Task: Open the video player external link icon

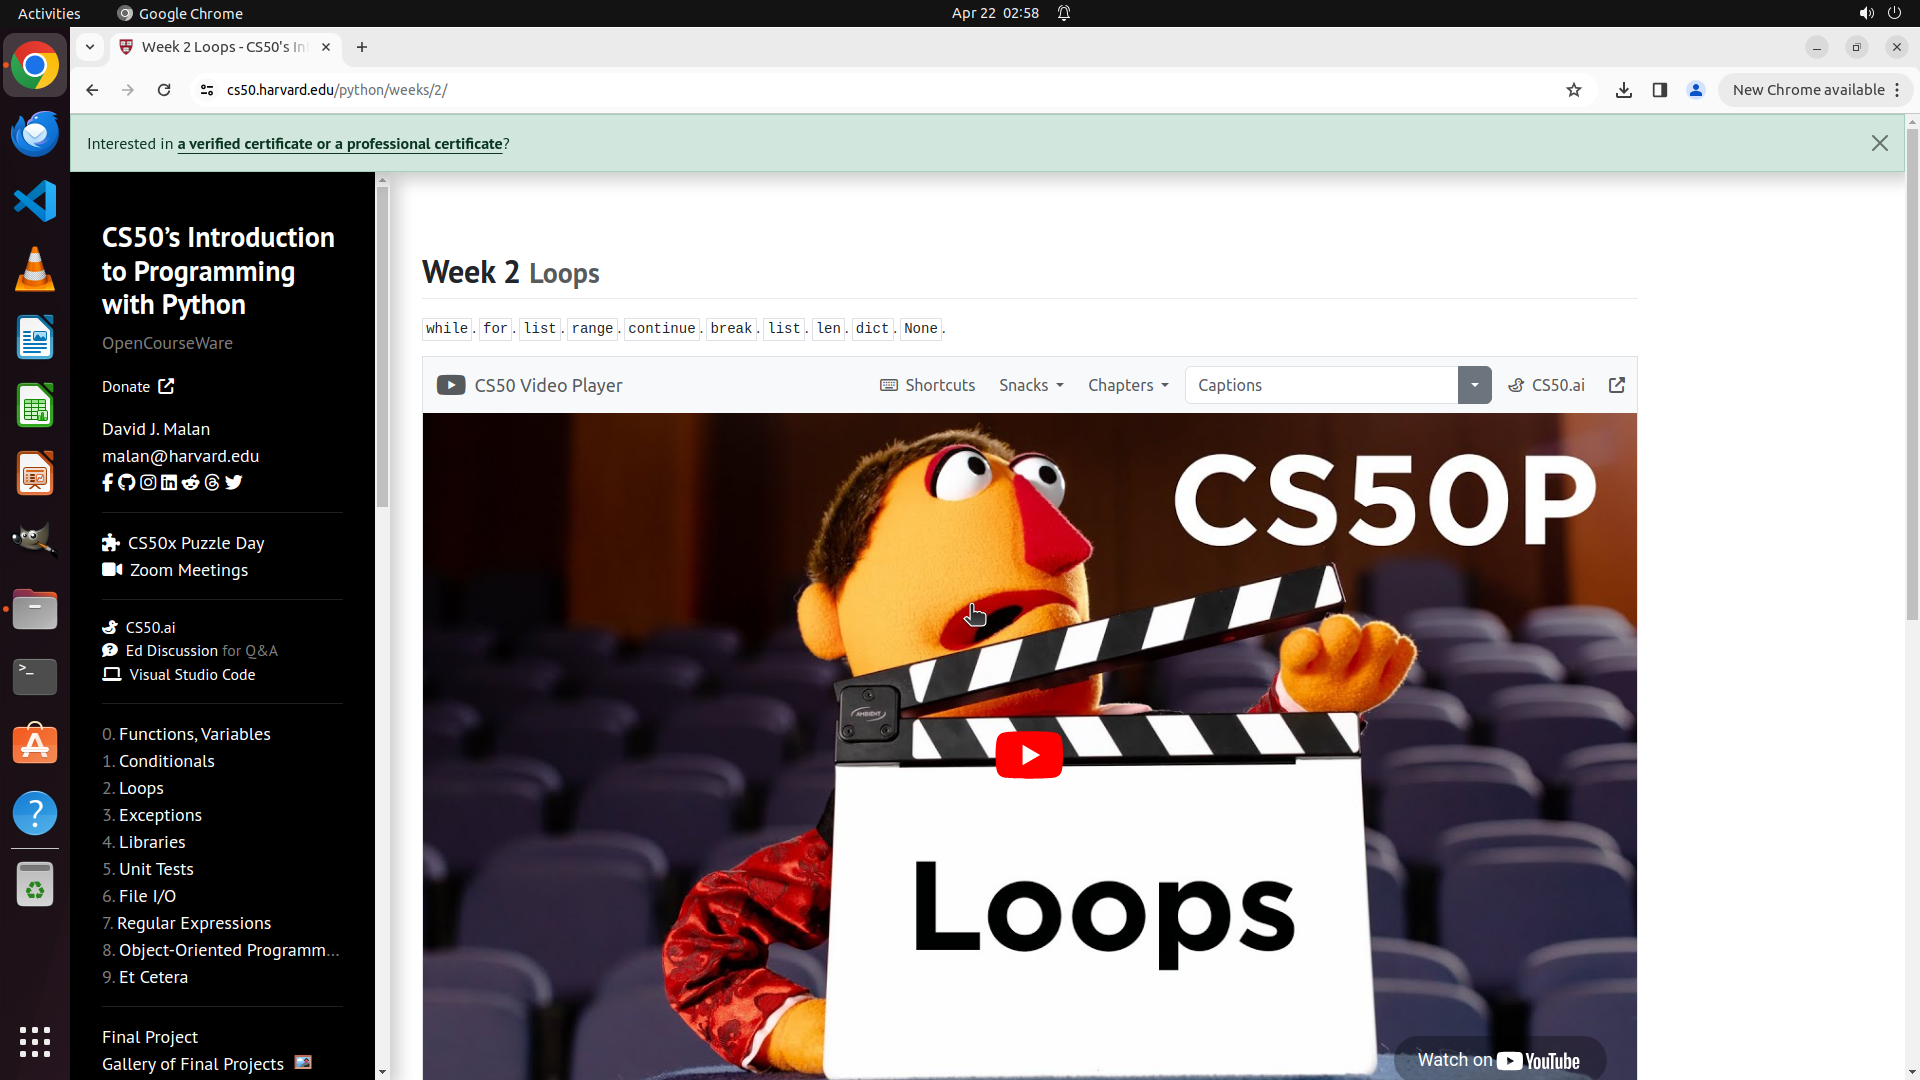Action: (x=1616, y=385)
